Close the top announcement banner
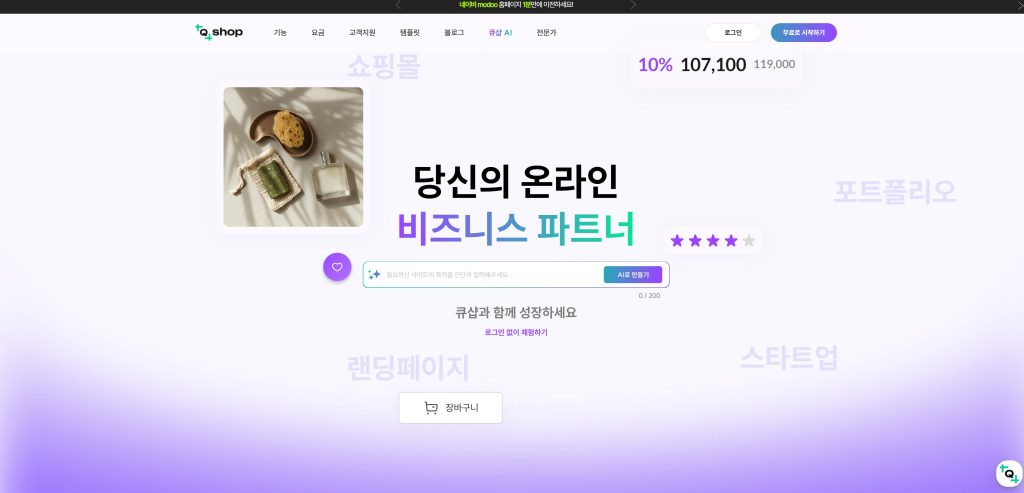The image size is (1024, 493). (x=1019, y=5)
